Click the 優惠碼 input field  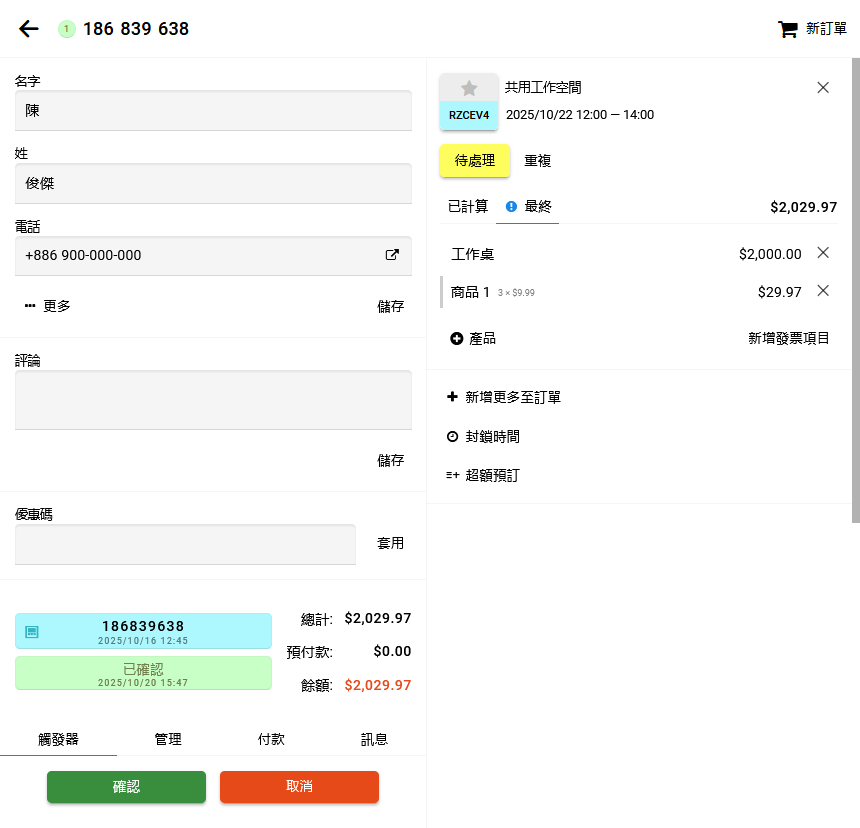pyautogui.click(x=185, y=544)
